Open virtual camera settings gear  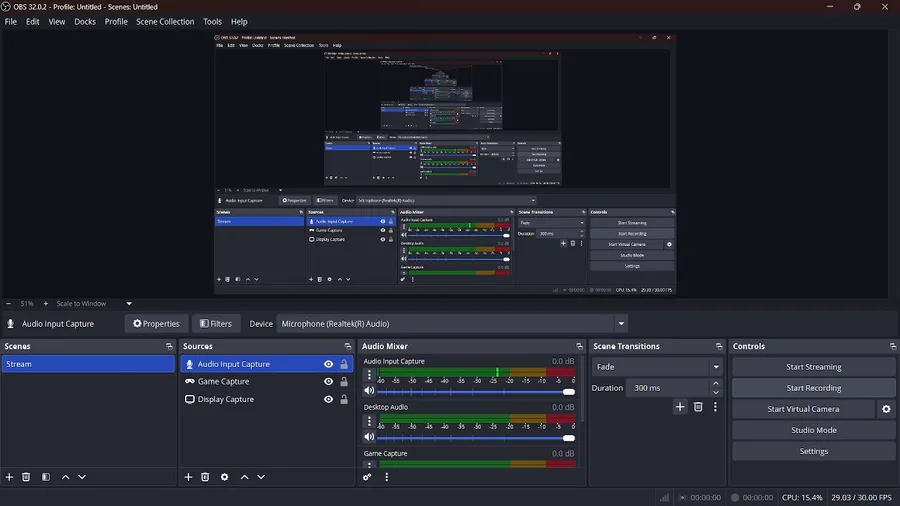point(886,409)
